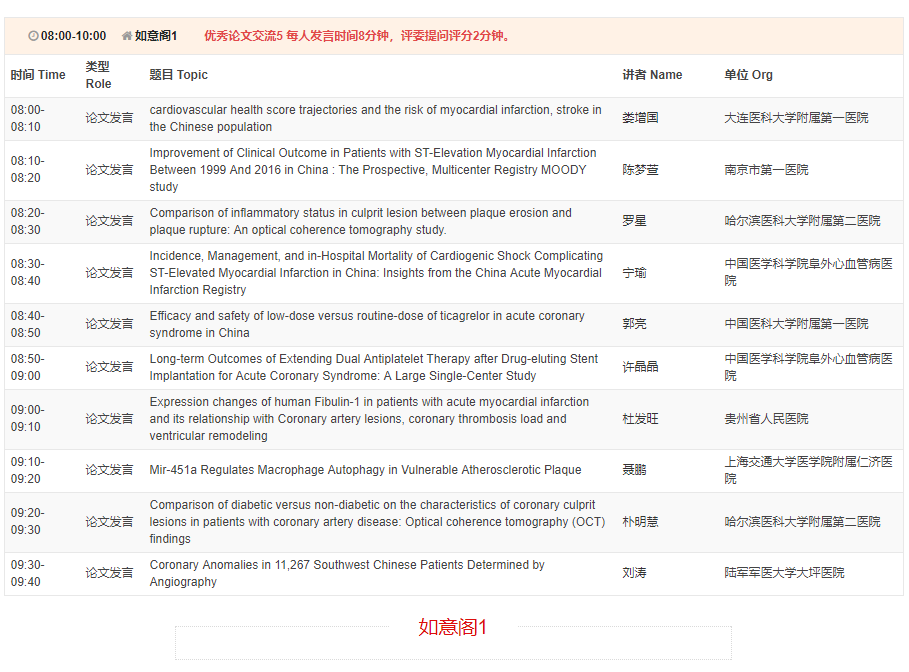Image resolution: width=909 pixels, height=672 pixels.
Task: Click speaker name 娄增国
Action: tap(641, 118)
